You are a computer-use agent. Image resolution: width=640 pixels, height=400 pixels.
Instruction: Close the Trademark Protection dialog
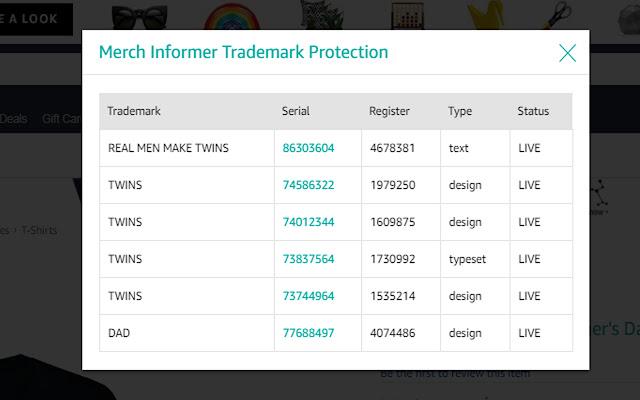[567, 53]
